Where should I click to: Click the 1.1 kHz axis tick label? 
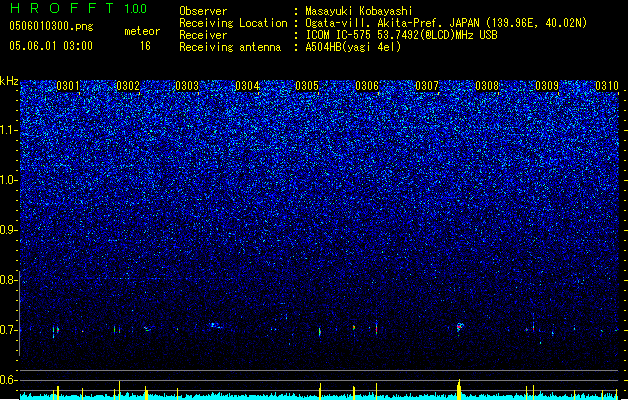click(x=9, y=130)
